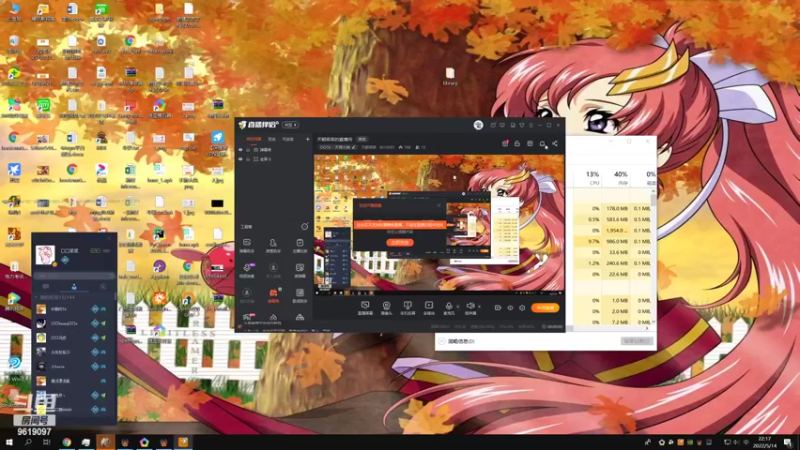Open the action center notification icon
The height and width of the screenshot is (450, 800).
(788, 442)
